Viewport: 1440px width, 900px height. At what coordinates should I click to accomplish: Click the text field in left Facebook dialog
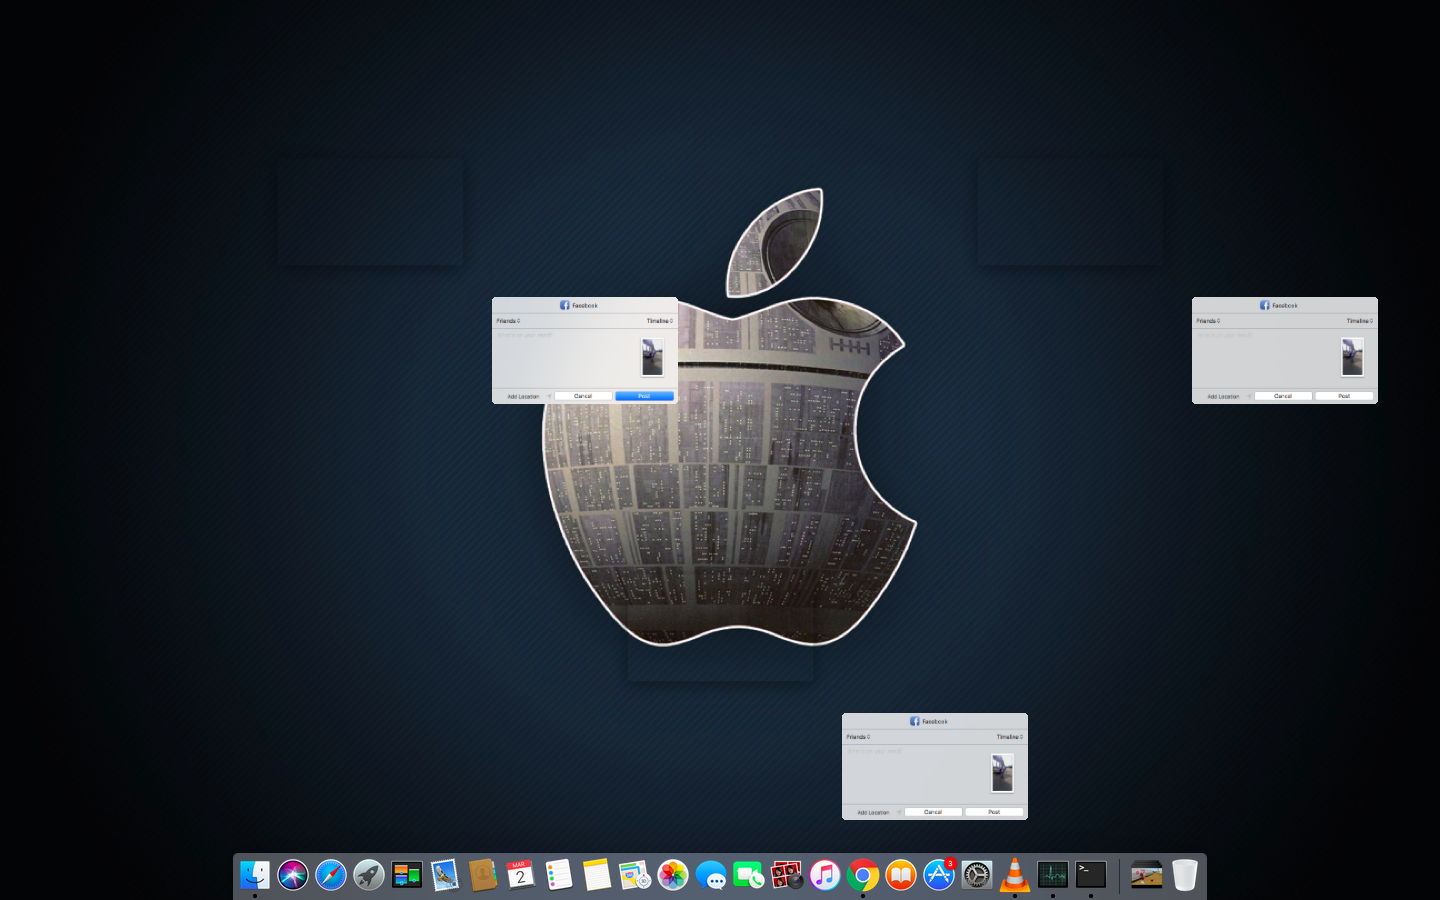click(x=566, y=357)
